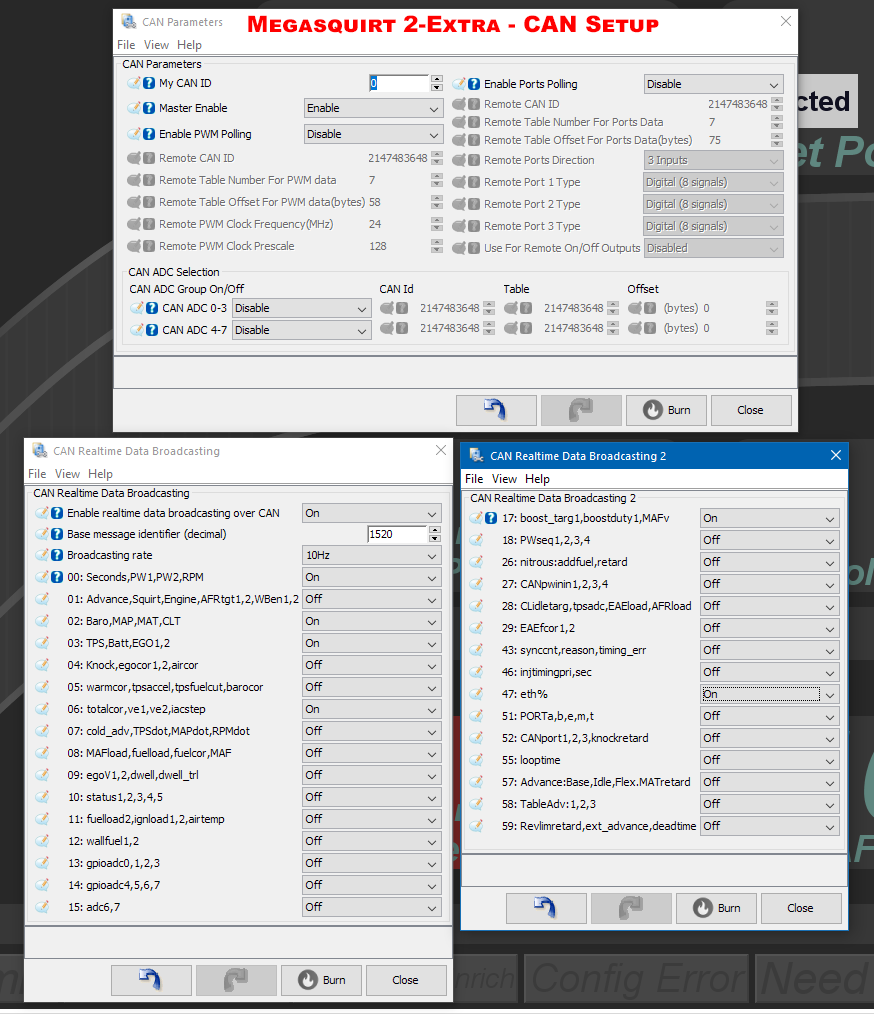
Task: Open 04: Knock,egocor1,2,aircor dropdown
Action: (x=372, y=665)
